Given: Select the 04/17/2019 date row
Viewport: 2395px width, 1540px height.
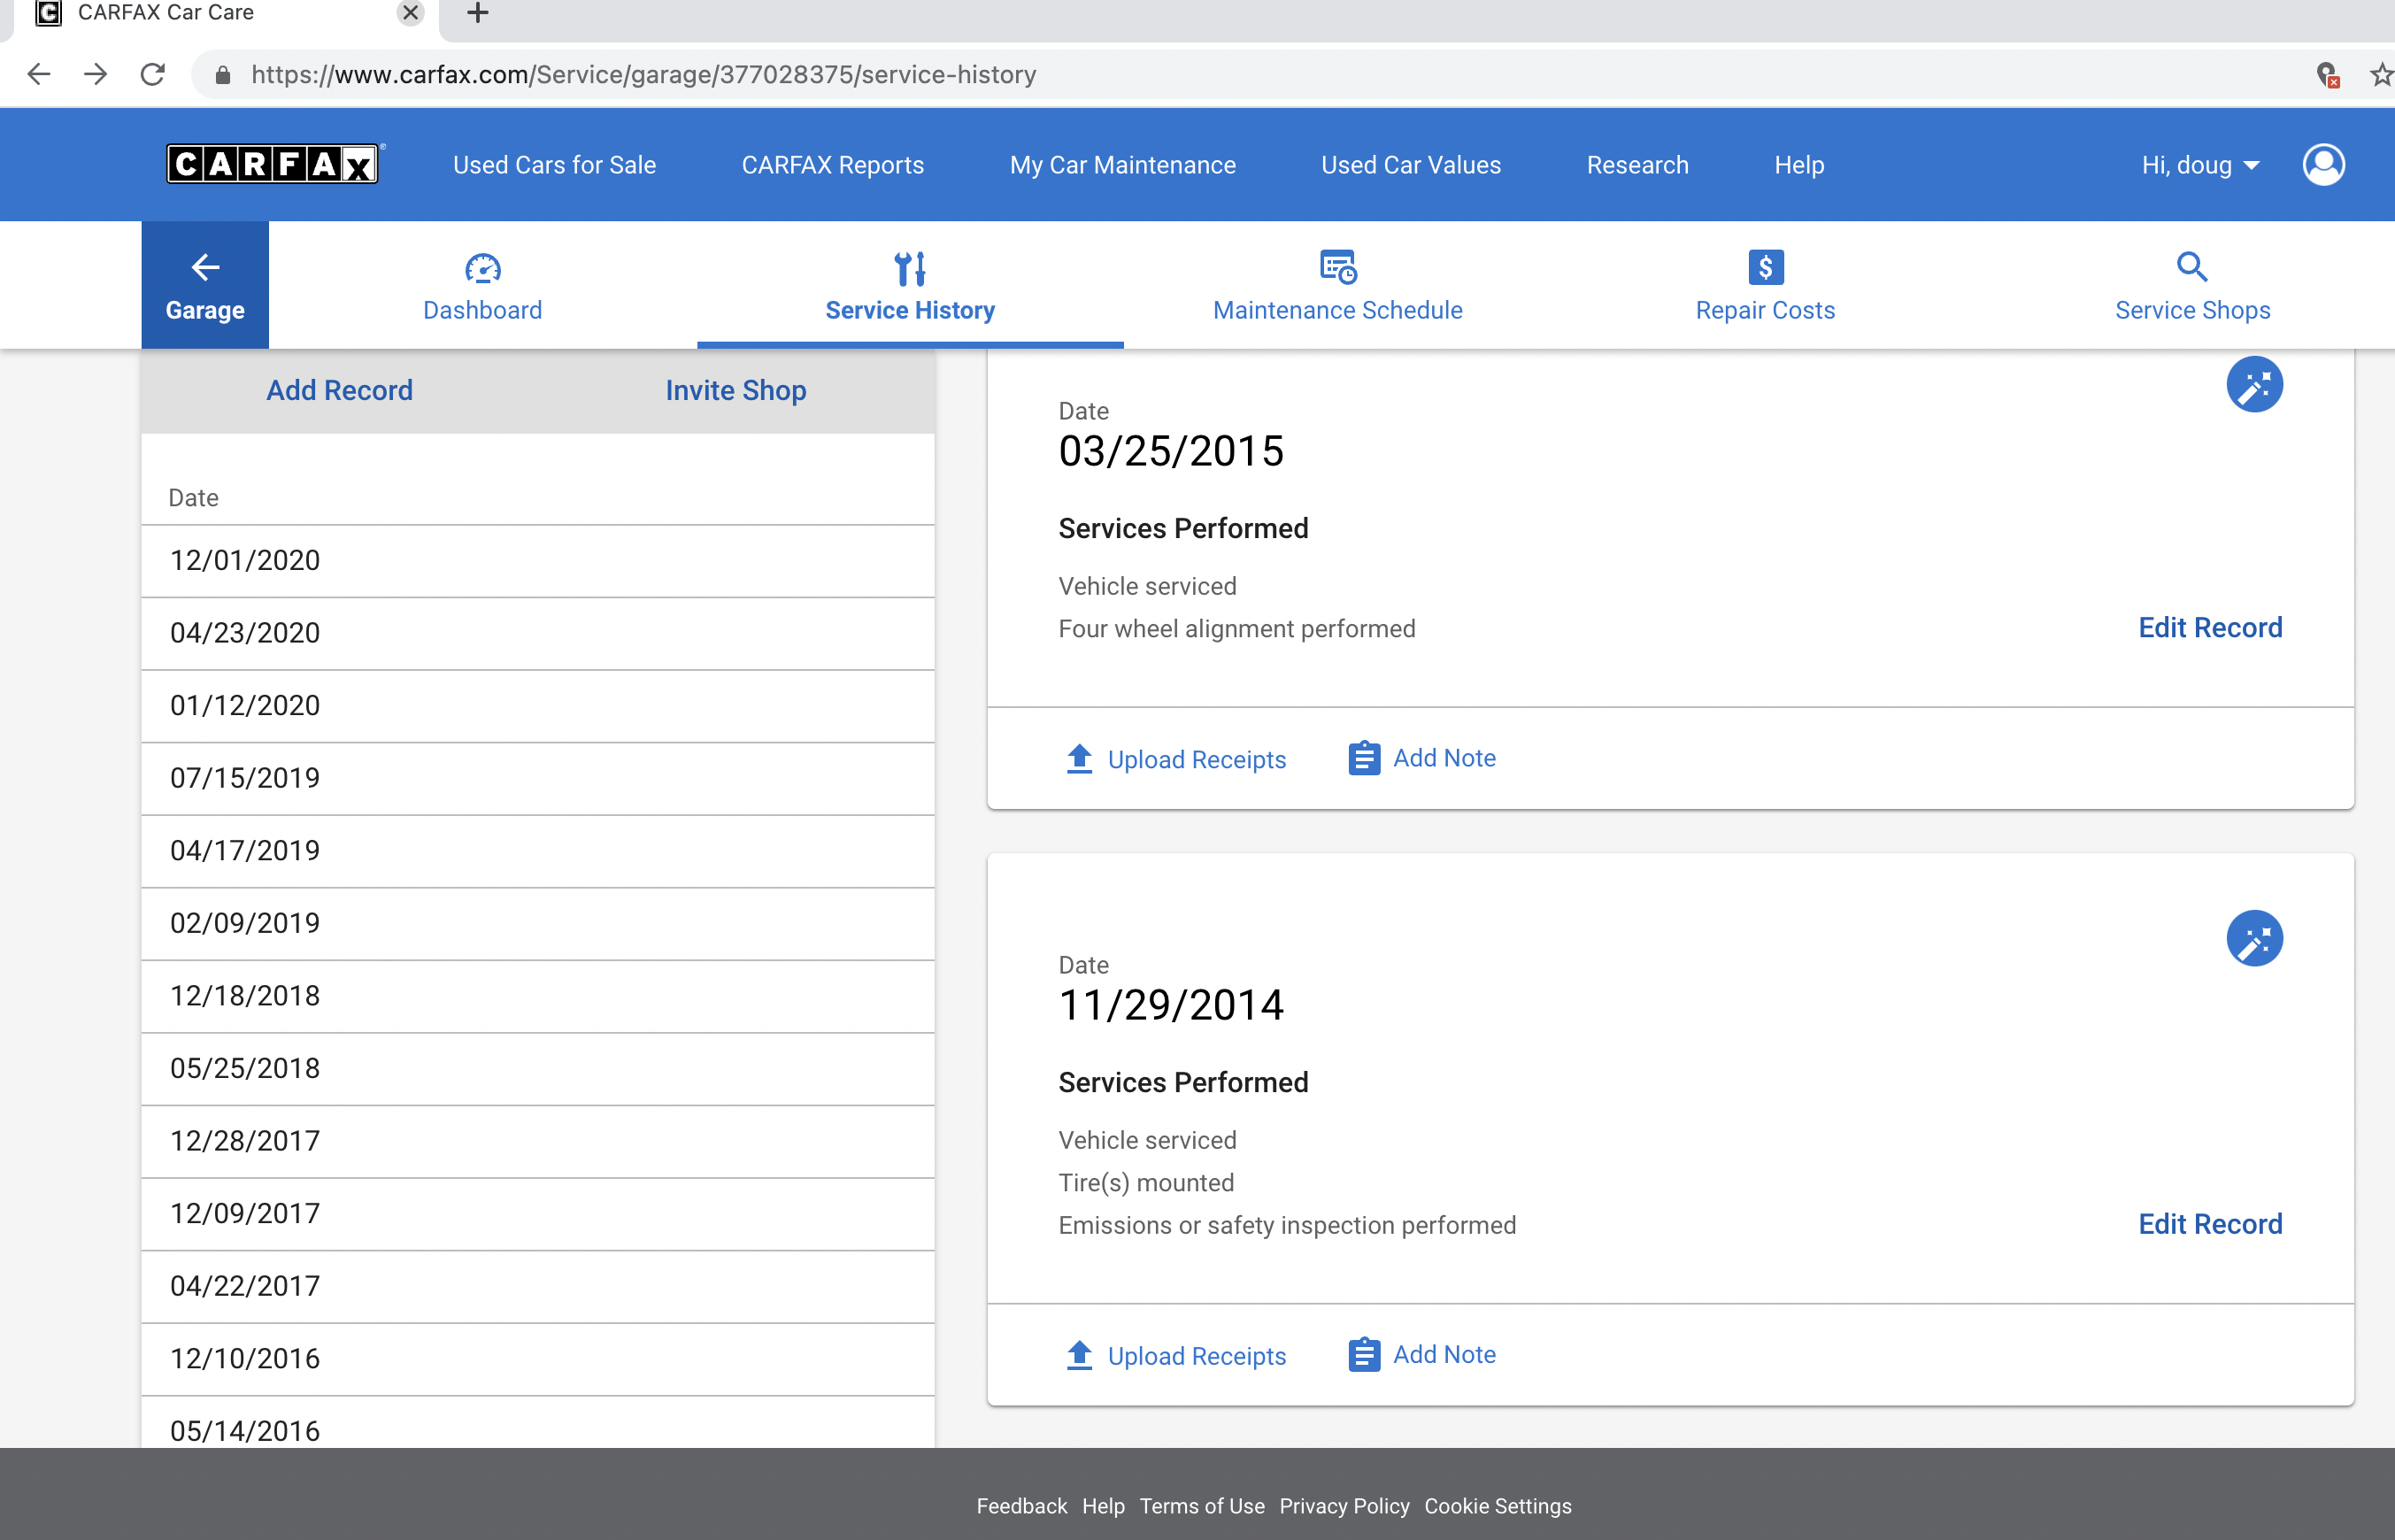Looking at the screenshot, I should (538, 851).
